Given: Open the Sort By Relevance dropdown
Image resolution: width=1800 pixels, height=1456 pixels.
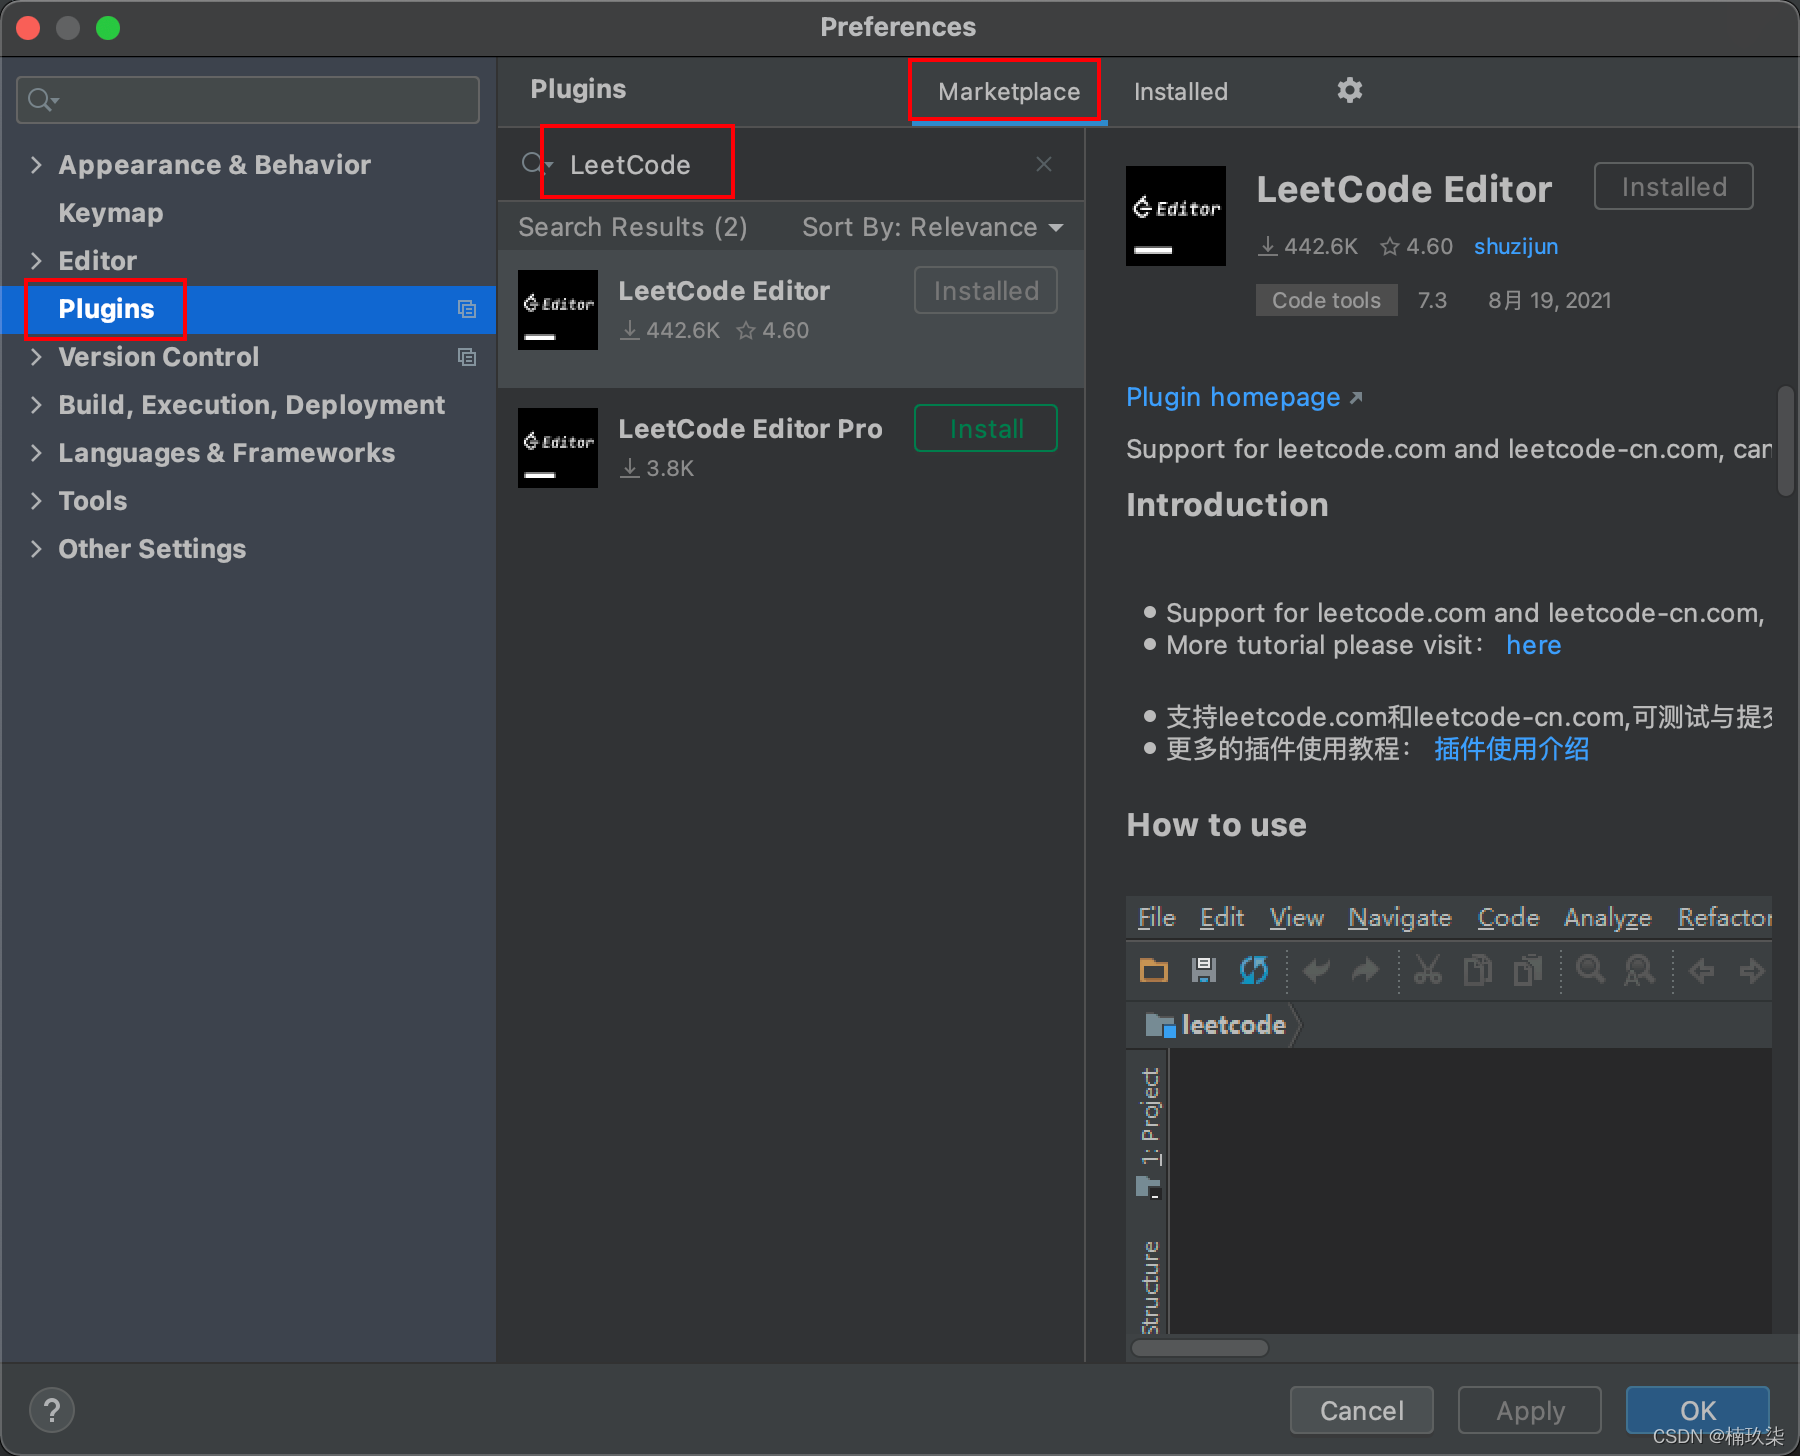Looking at the screenshot, I should point(933,227).
